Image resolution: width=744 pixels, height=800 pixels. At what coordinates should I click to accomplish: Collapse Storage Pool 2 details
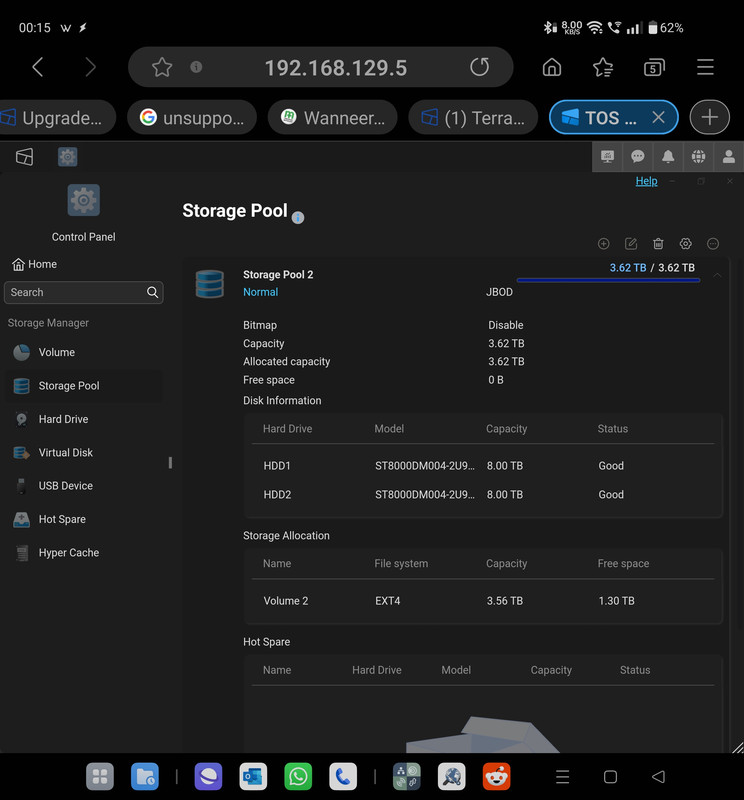[x=717, y=276]
